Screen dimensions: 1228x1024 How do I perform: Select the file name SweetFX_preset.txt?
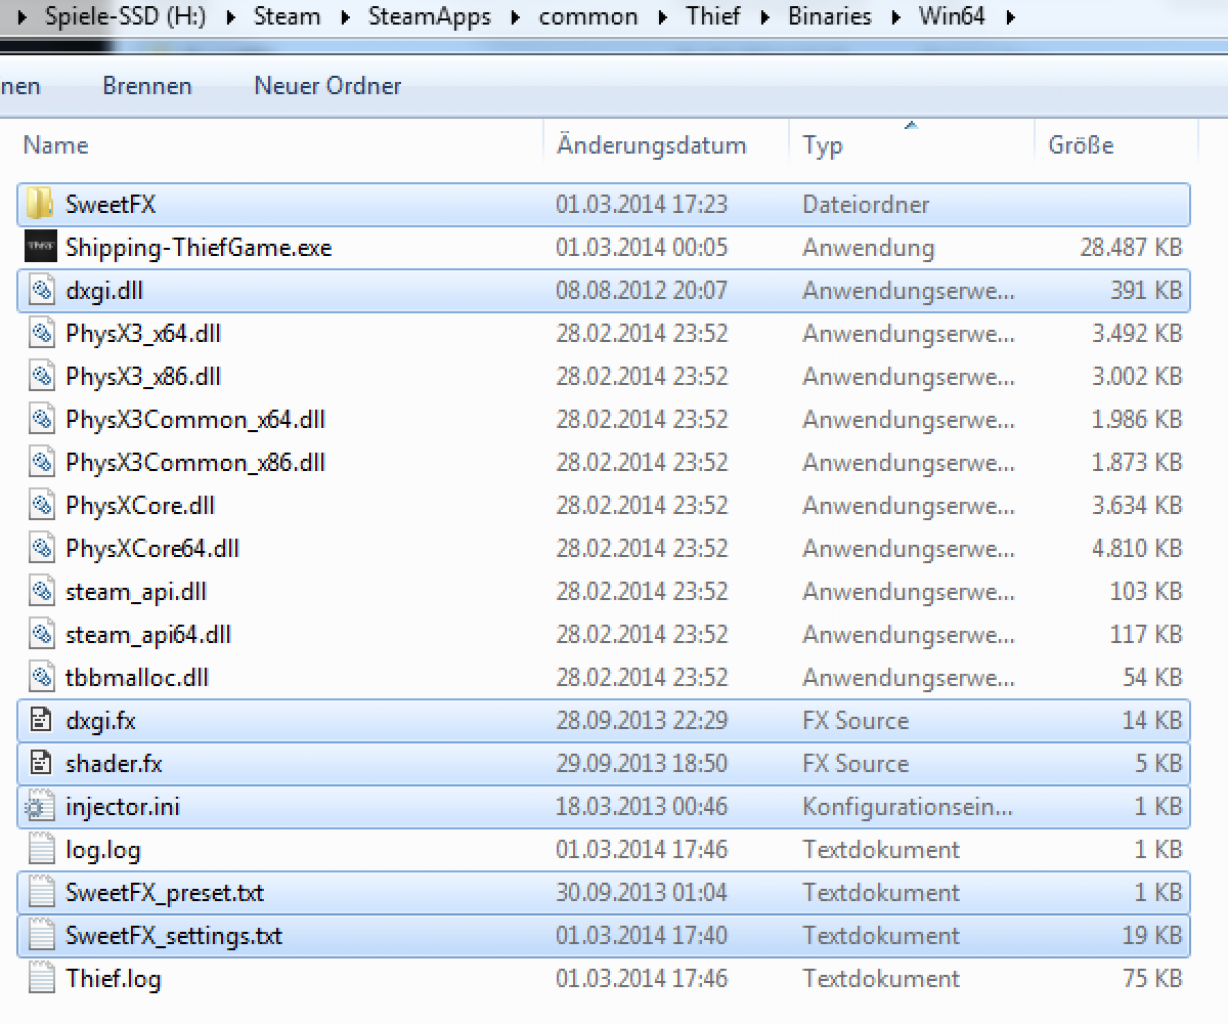tap(165, 892)
